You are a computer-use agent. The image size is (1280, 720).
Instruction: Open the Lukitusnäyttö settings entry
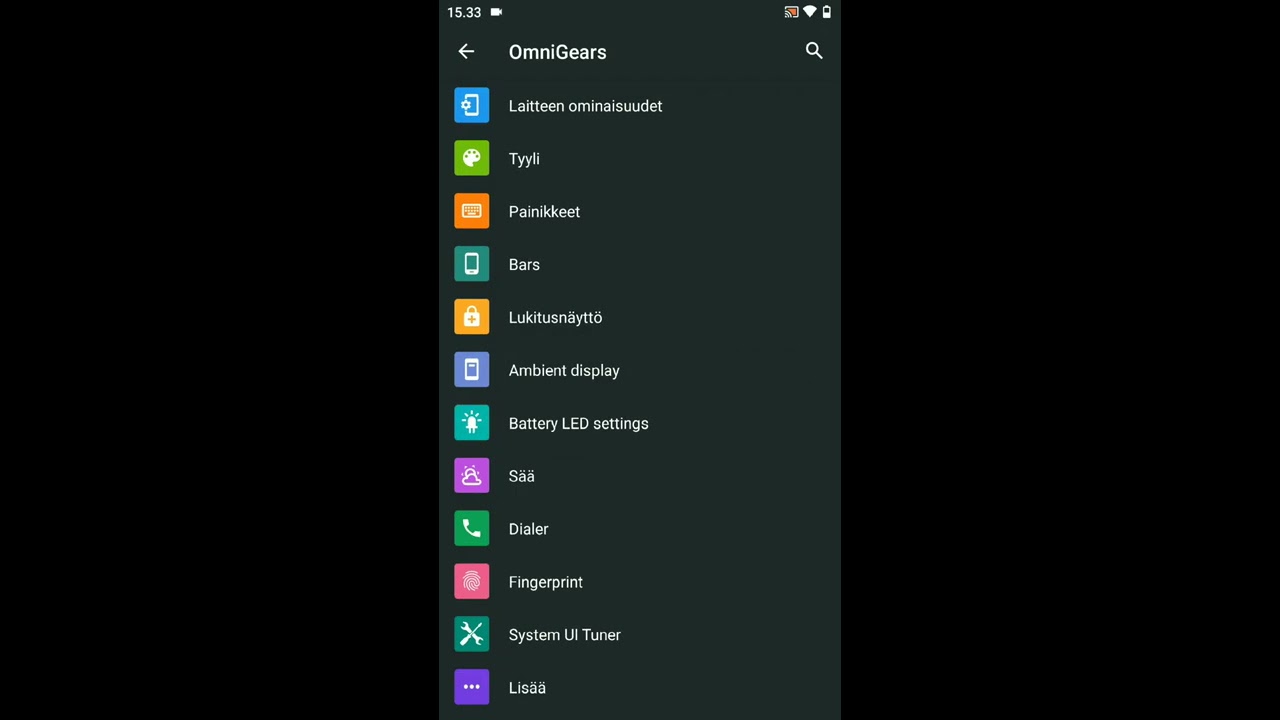[x=640, y=318]
